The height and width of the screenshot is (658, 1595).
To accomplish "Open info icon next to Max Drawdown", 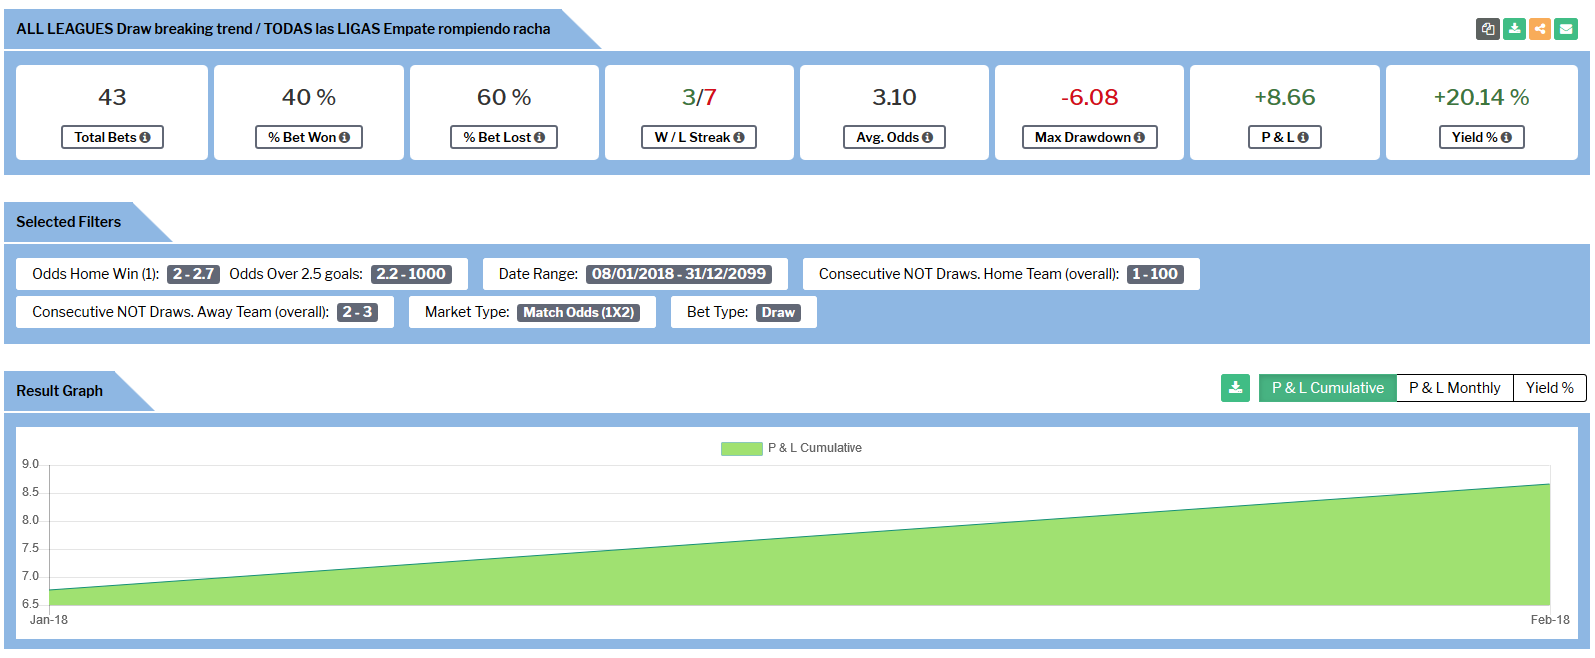I will click(1139, 138).
